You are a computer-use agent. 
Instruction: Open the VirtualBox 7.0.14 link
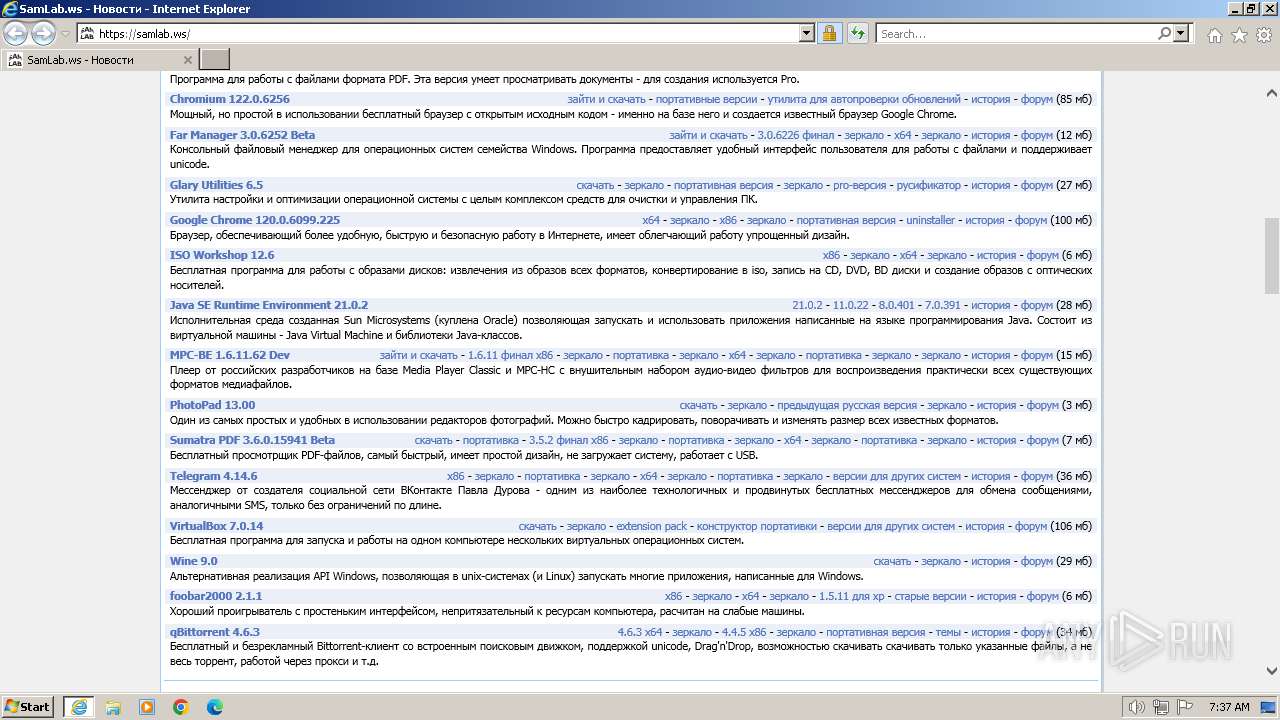coord(216,526)
